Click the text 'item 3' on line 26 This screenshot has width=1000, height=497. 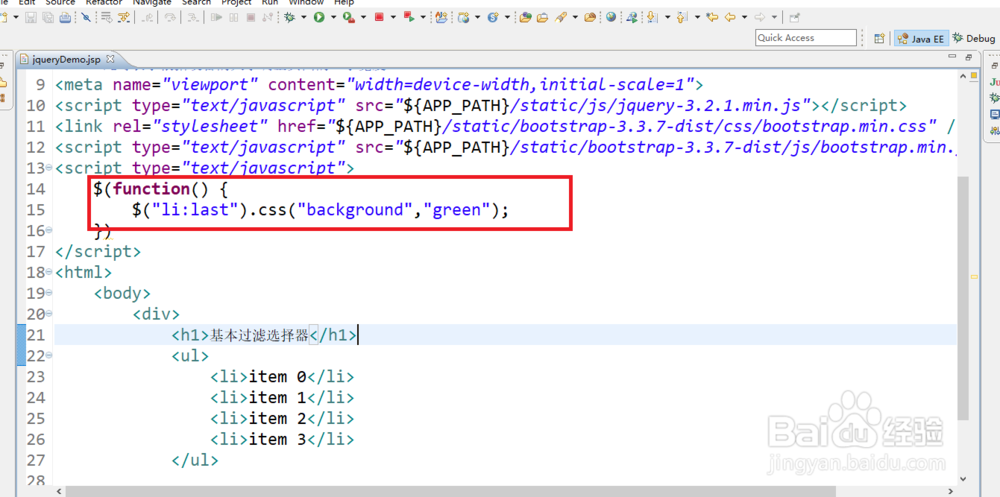pos(278,440)
